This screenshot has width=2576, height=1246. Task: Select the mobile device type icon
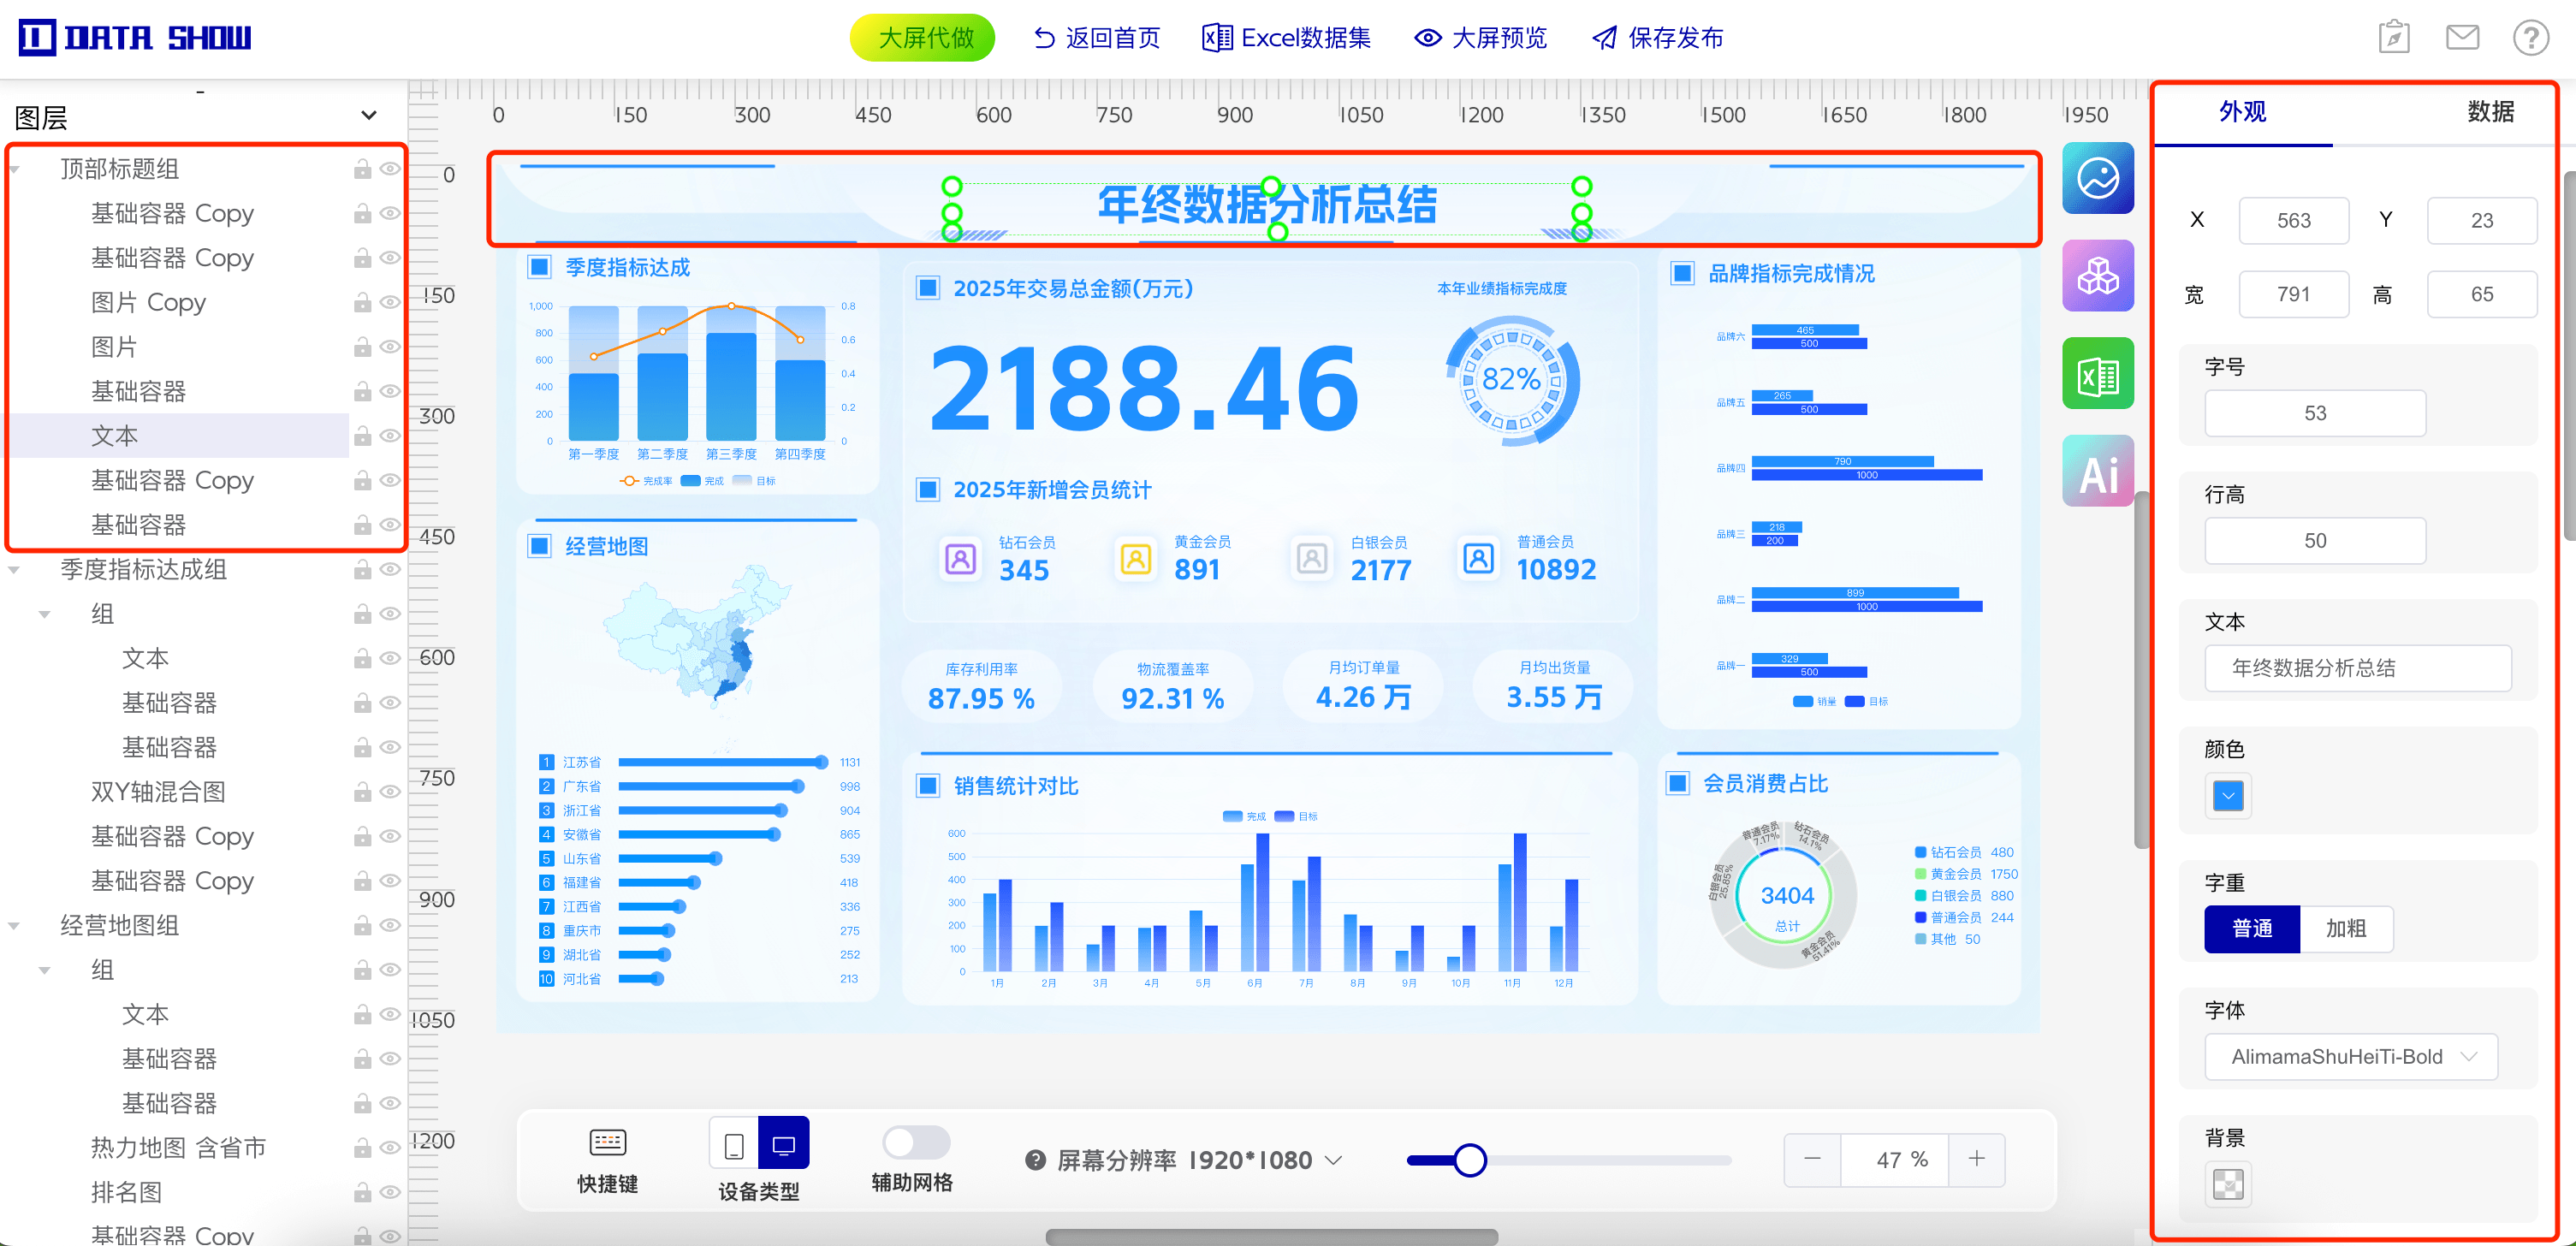point(733,1145)
